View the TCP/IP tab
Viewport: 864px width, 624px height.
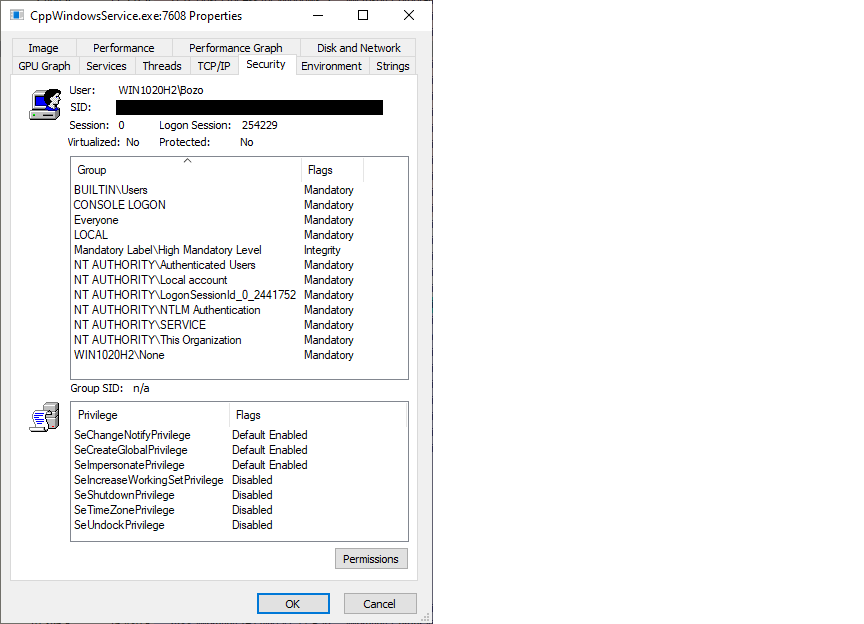tap(213, 65)
